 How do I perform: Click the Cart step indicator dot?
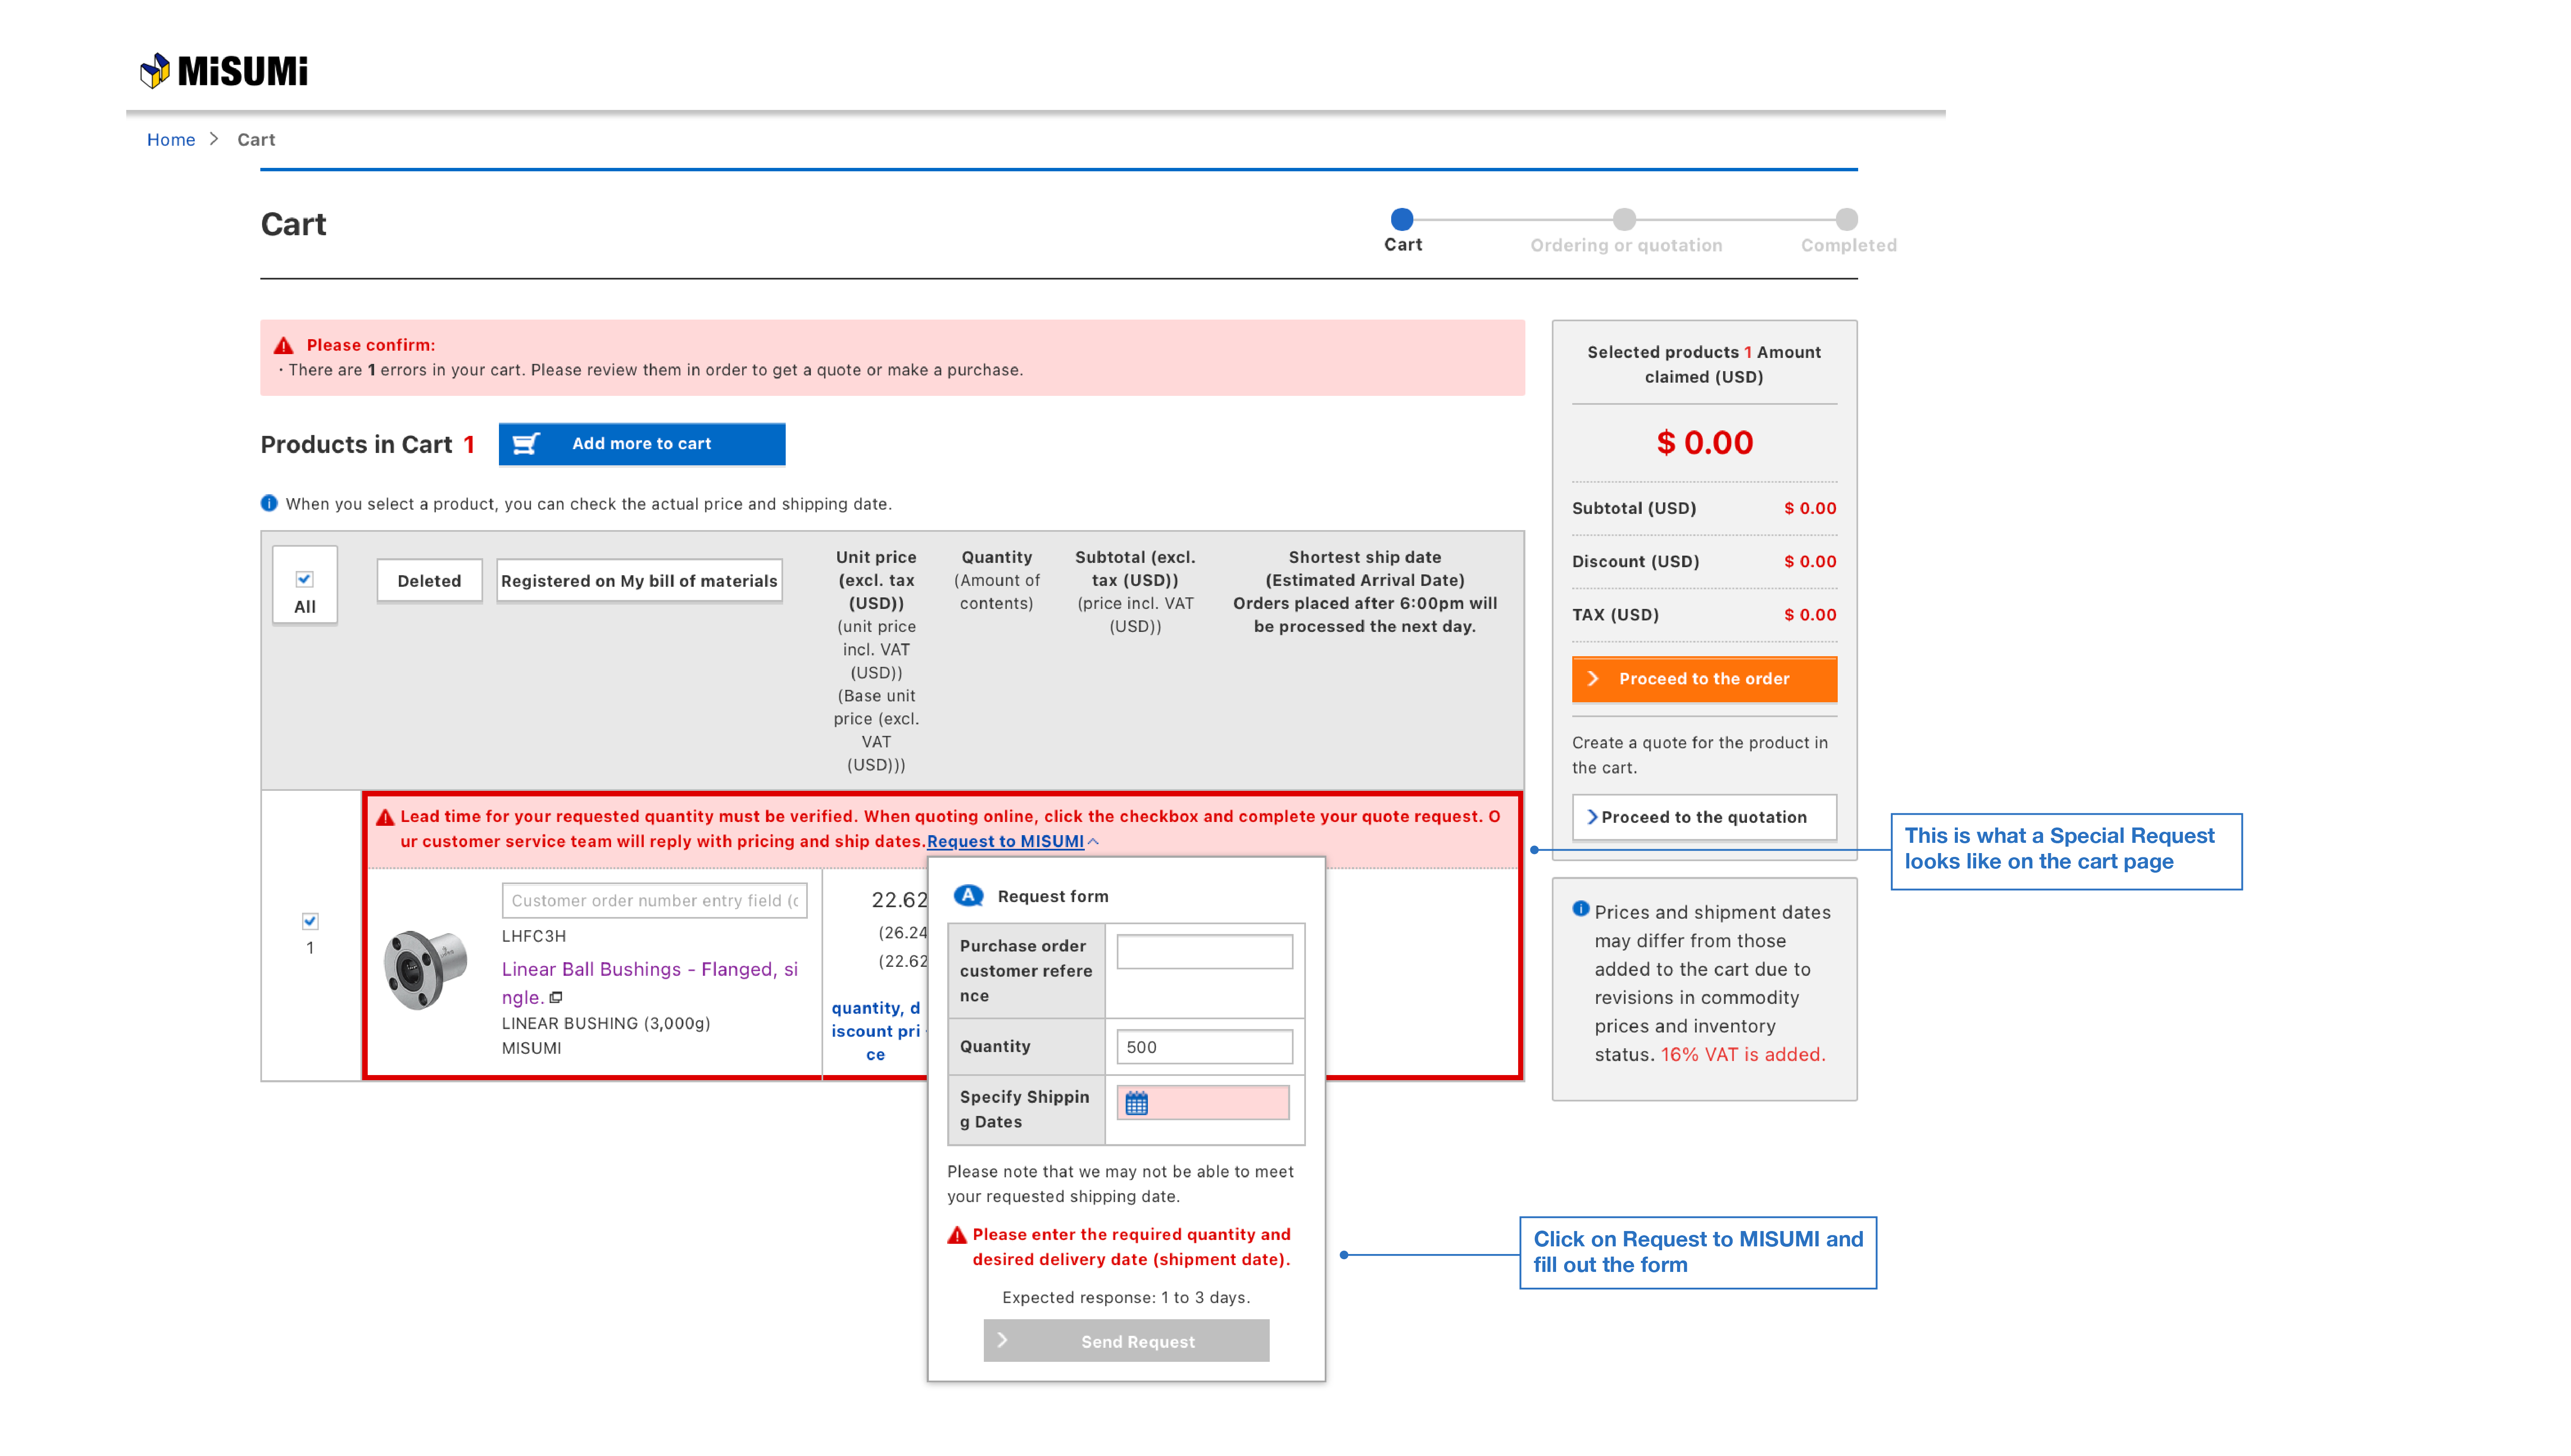coord(1402,219)
